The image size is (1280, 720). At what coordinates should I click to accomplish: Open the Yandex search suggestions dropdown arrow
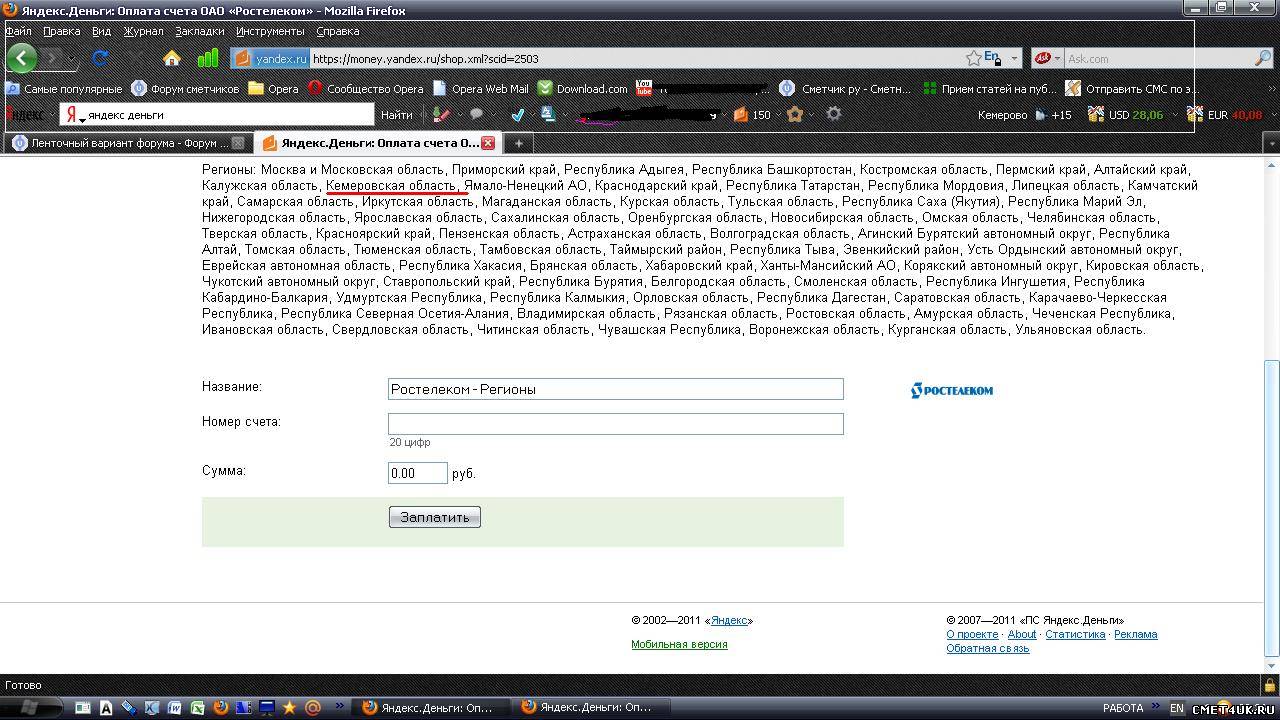pos(82,119)
